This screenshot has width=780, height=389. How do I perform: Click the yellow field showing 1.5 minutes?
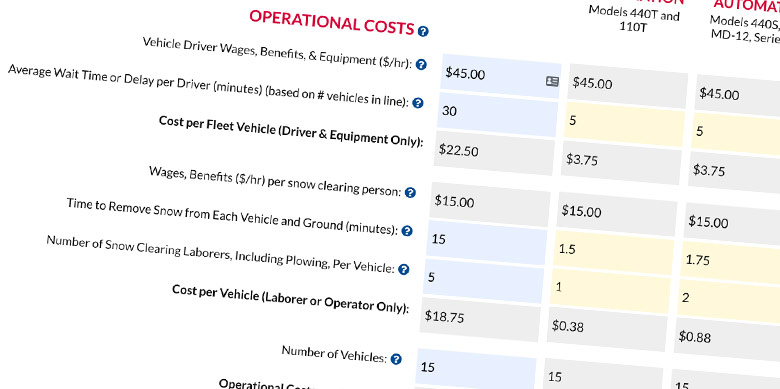[x=614, y=253]
